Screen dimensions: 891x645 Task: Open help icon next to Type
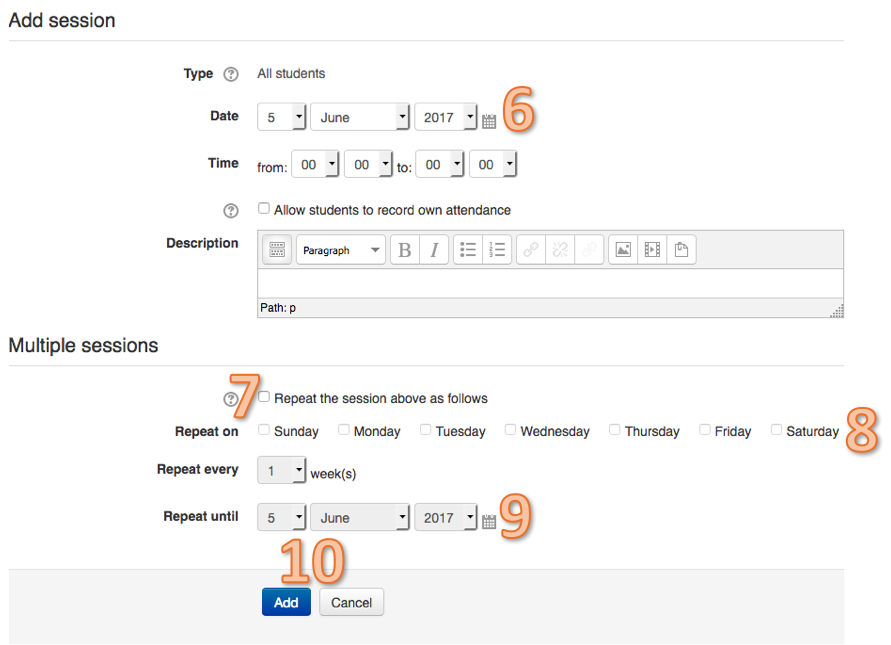coord(231,74)
